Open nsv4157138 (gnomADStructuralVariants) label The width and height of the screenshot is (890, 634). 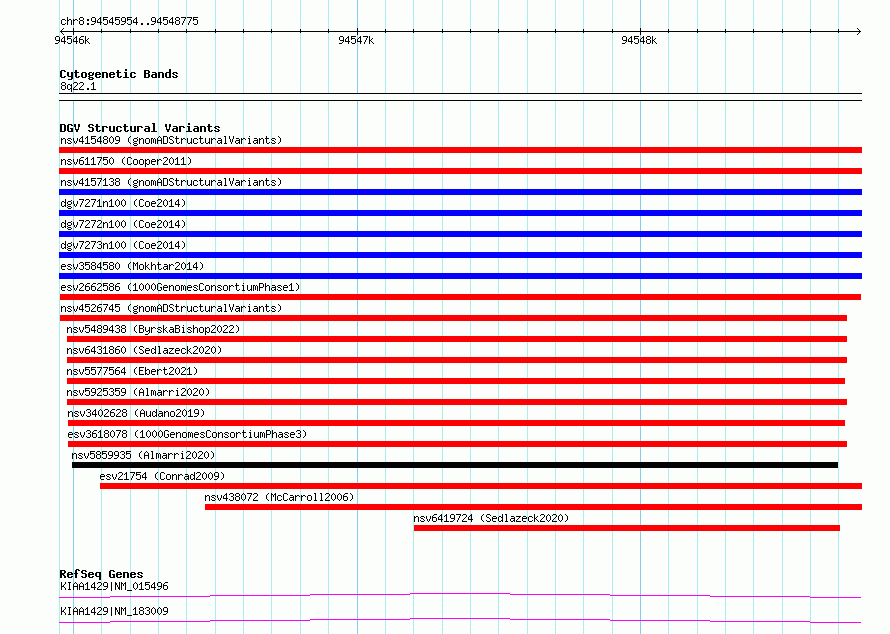(171, 182)
